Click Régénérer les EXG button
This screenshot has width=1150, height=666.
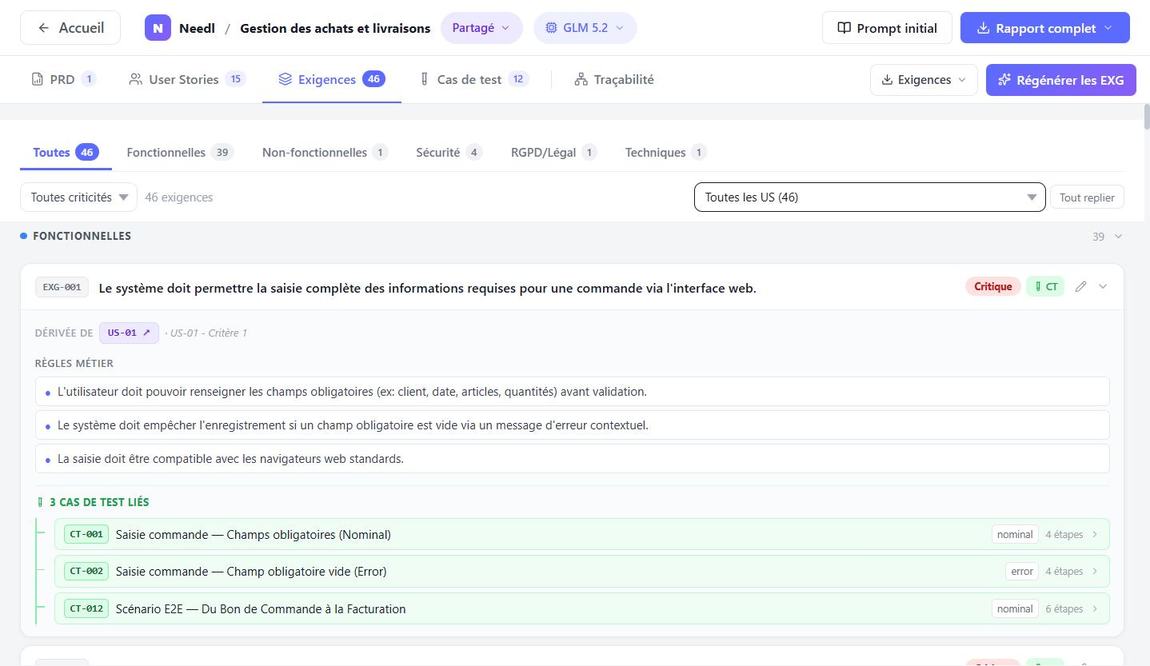1061,80
